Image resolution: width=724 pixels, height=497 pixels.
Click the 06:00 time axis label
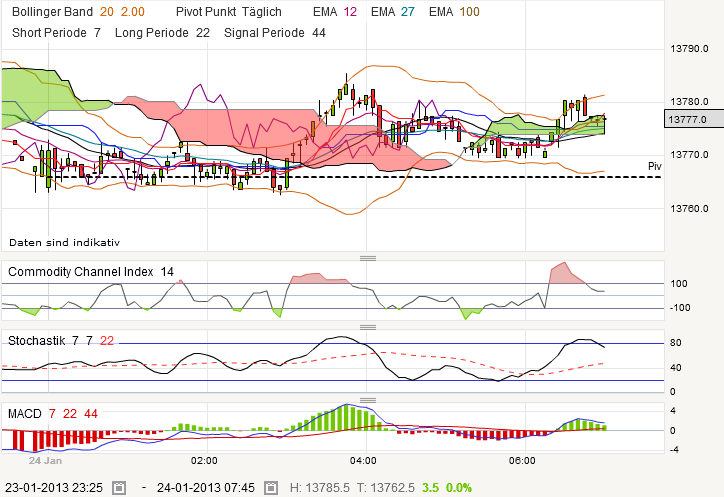click(522, 461)
